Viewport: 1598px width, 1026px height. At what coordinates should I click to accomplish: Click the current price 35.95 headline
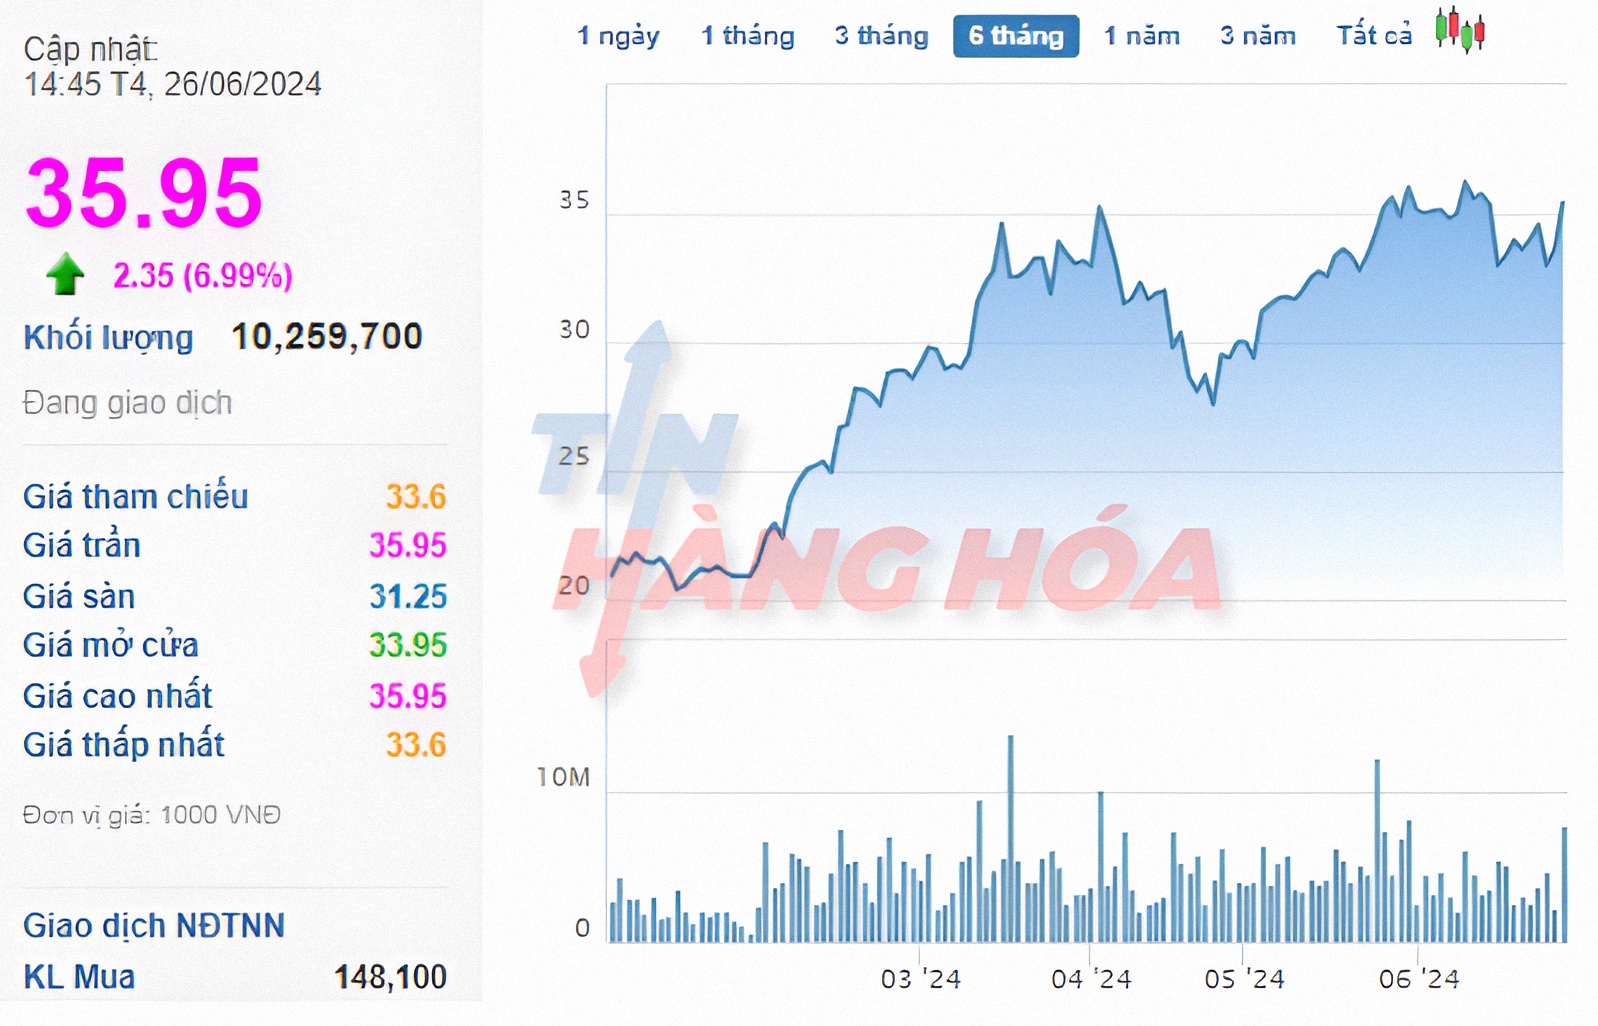[x=144, y=192]
